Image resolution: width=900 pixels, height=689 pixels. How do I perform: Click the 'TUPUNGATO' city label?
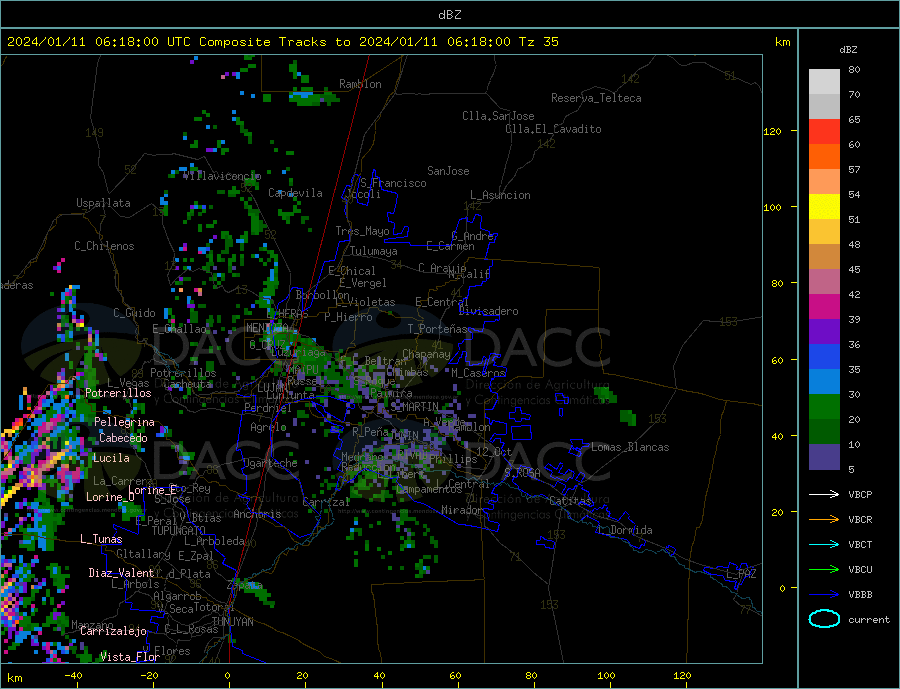[179, 531]
